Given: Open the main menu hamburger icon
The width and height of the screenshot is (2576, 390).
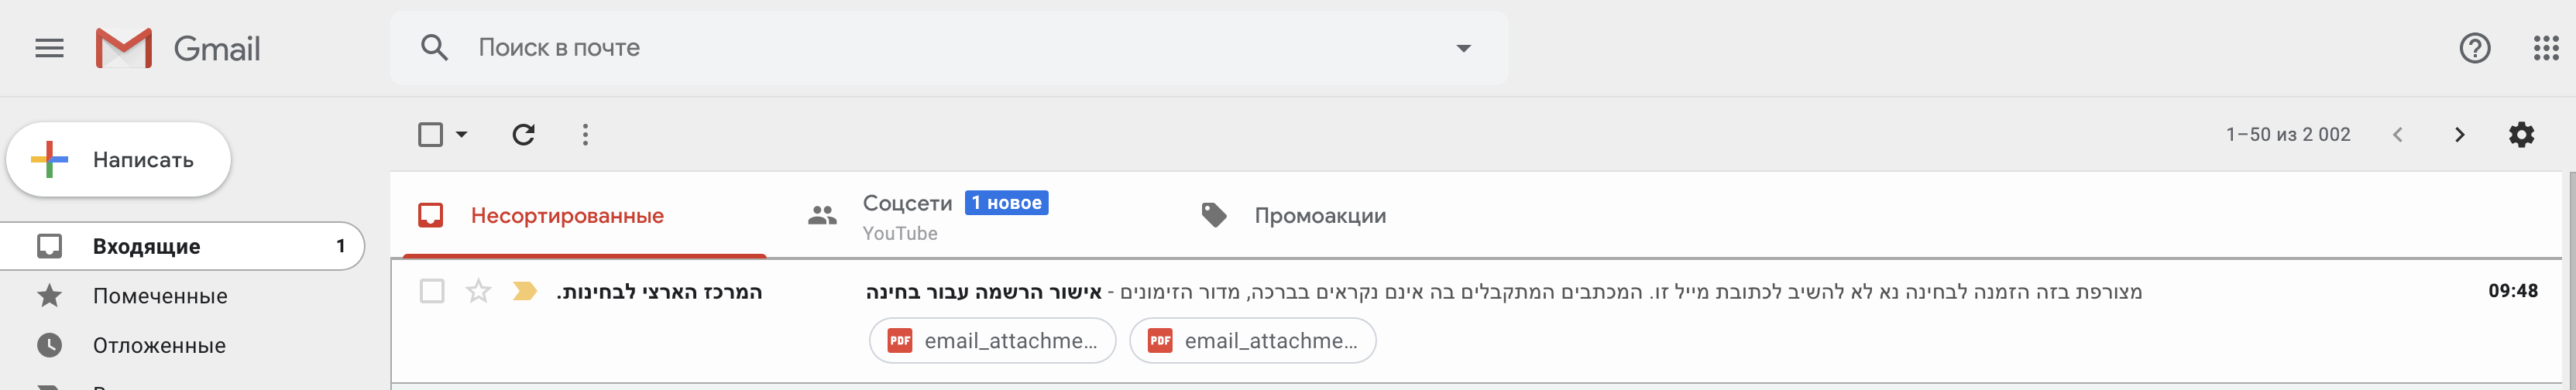Looking at the screenshot, I should 49,48.
